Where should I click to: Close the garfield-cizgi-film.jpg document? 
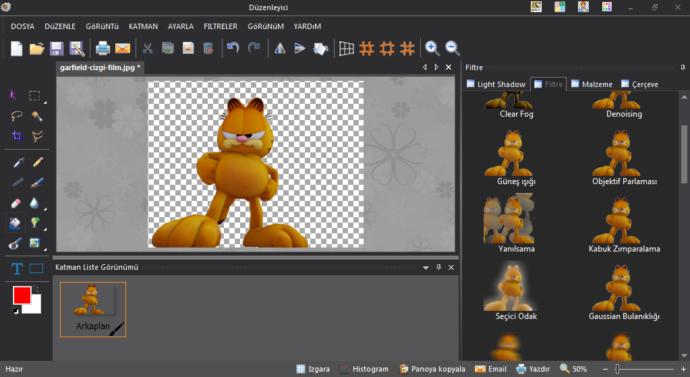pos(448,67)
